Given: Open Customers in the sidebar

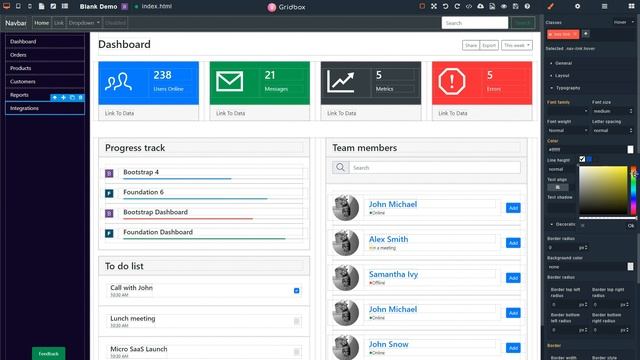Looking at the screenshot, I should tap(45, 82).
